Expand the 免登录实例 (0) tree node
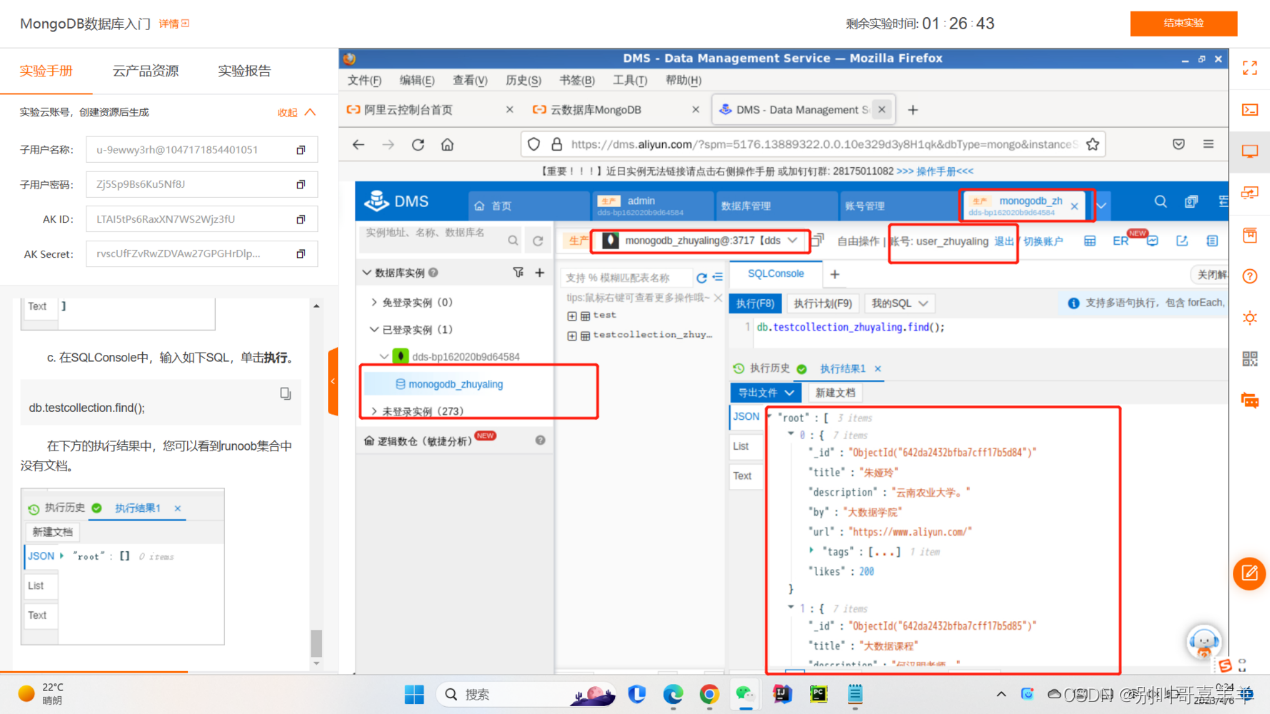1270x714 pixels. point(375,302)
